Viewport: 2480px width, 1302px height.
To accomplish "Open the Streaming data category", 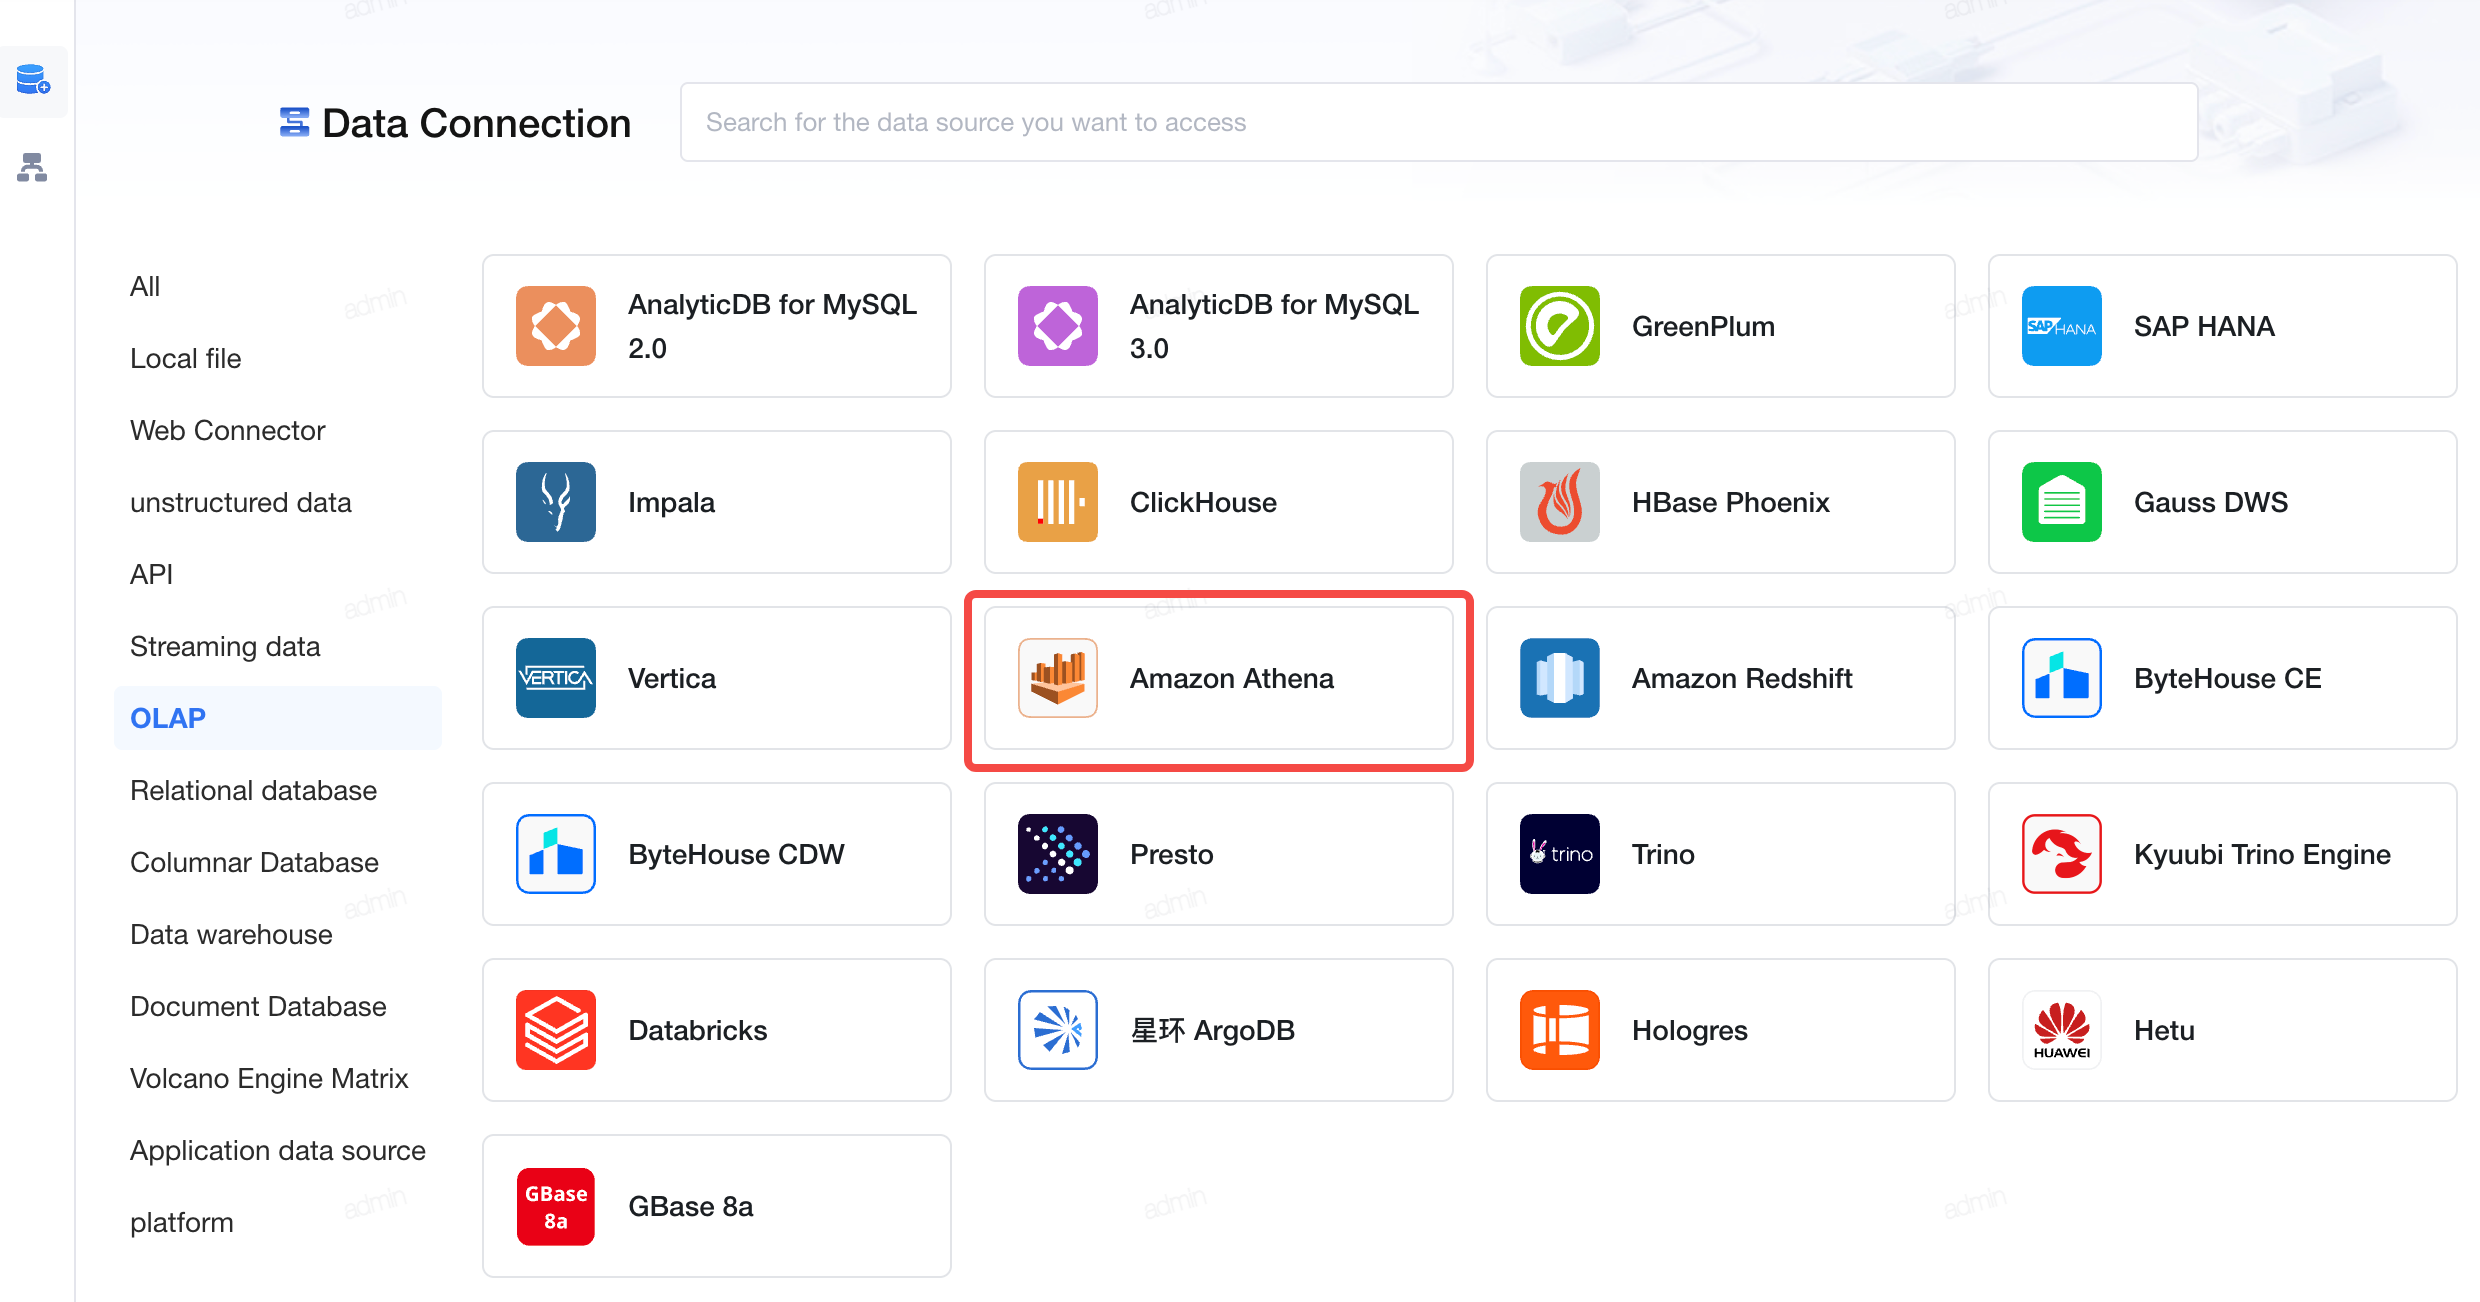I will pos(225,646).
